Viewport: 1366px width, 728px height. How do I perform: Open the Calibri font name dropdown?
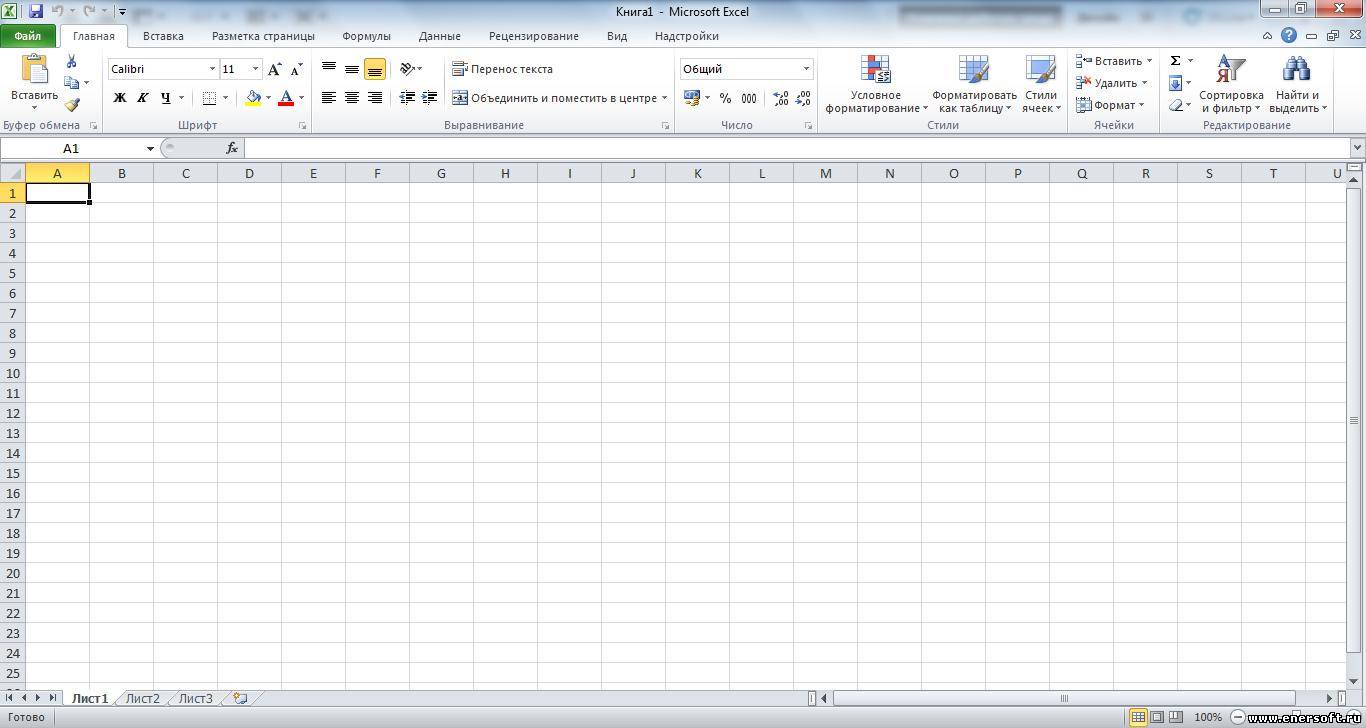(x=212, y=69)
